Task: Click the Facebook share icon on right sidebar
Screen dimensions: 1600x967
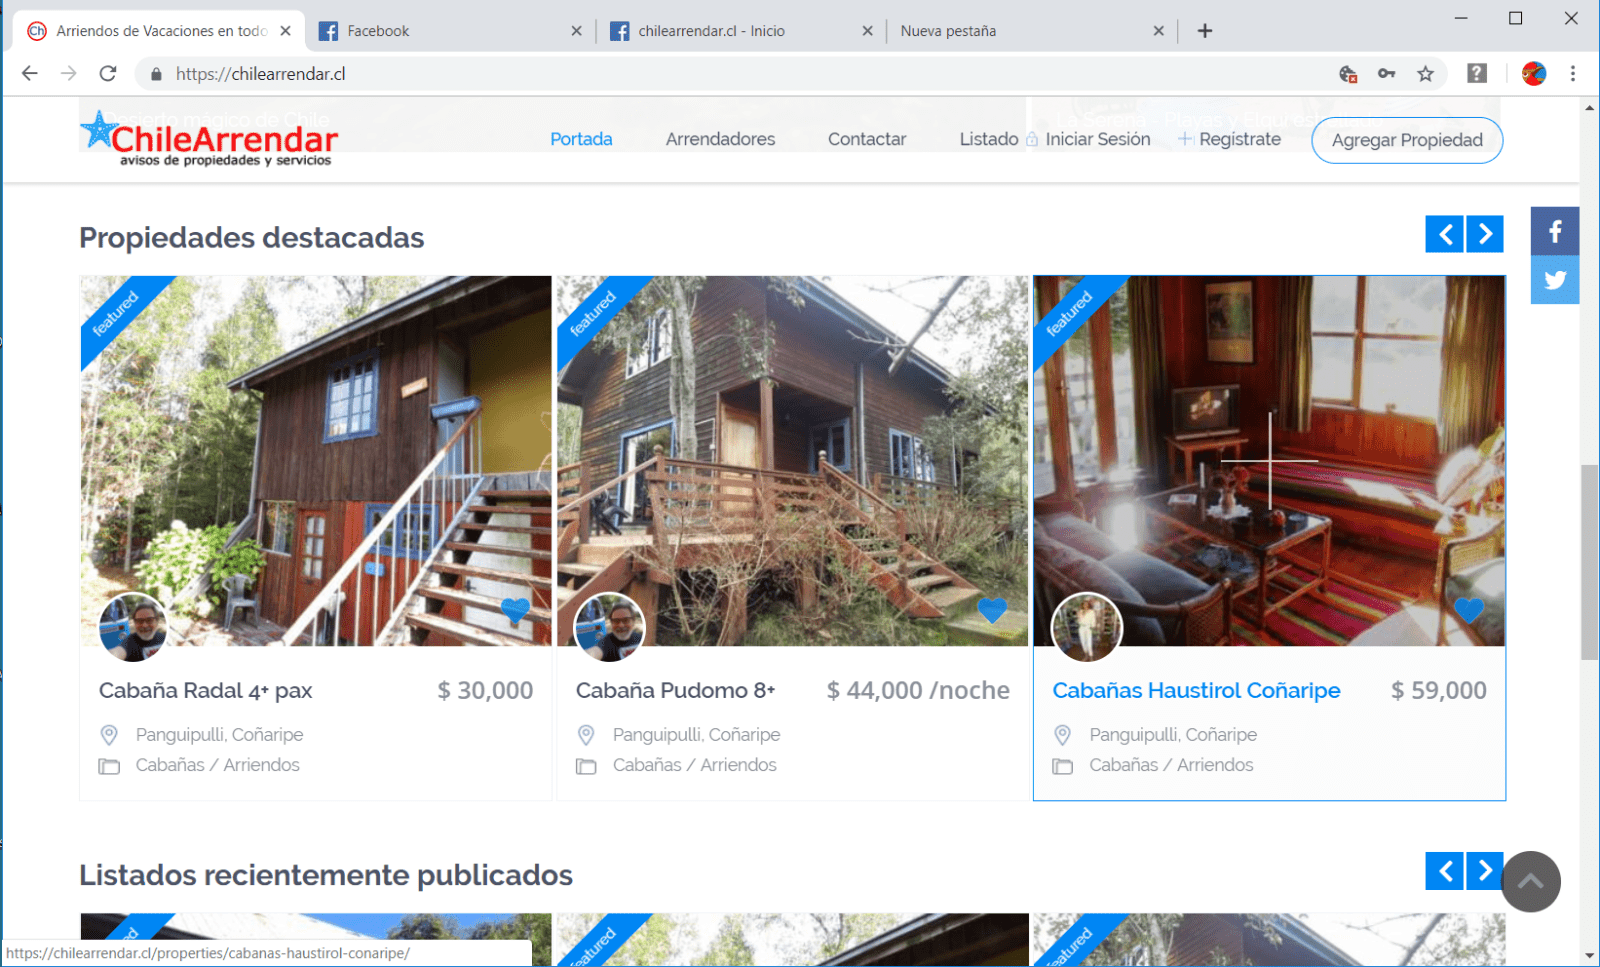Action: (x=1554, y=232)
